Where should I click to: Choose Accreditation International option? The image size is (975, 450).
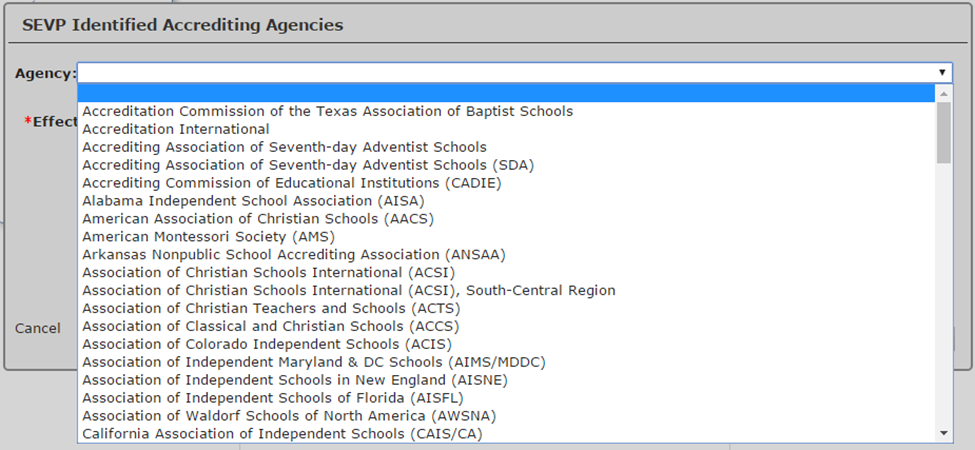pyautogui.click(x=176, y=129)
